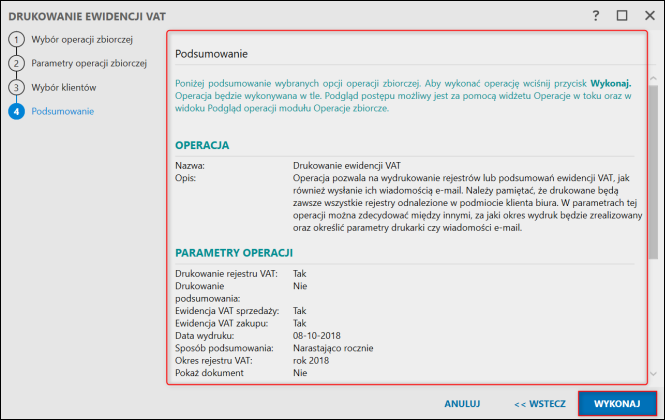
Task: Click the 'Ewidencja VAT sprzedaży:' label
Action: tap(227, 311)
